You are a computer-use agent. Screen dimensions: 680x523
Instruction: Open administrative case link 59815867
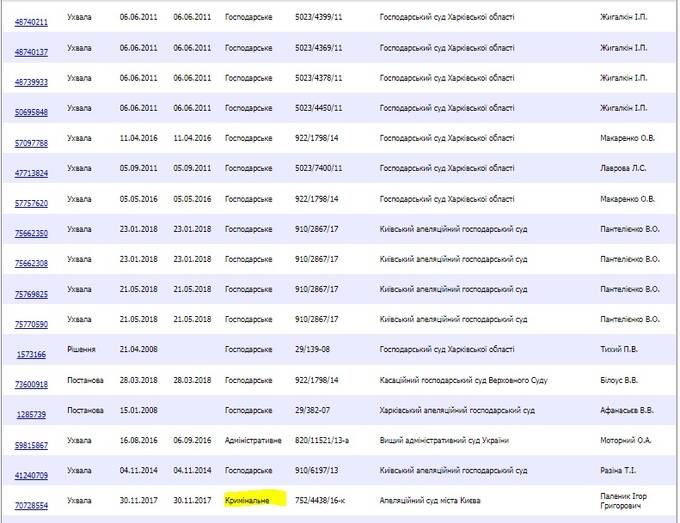click(x=31, y=445)
